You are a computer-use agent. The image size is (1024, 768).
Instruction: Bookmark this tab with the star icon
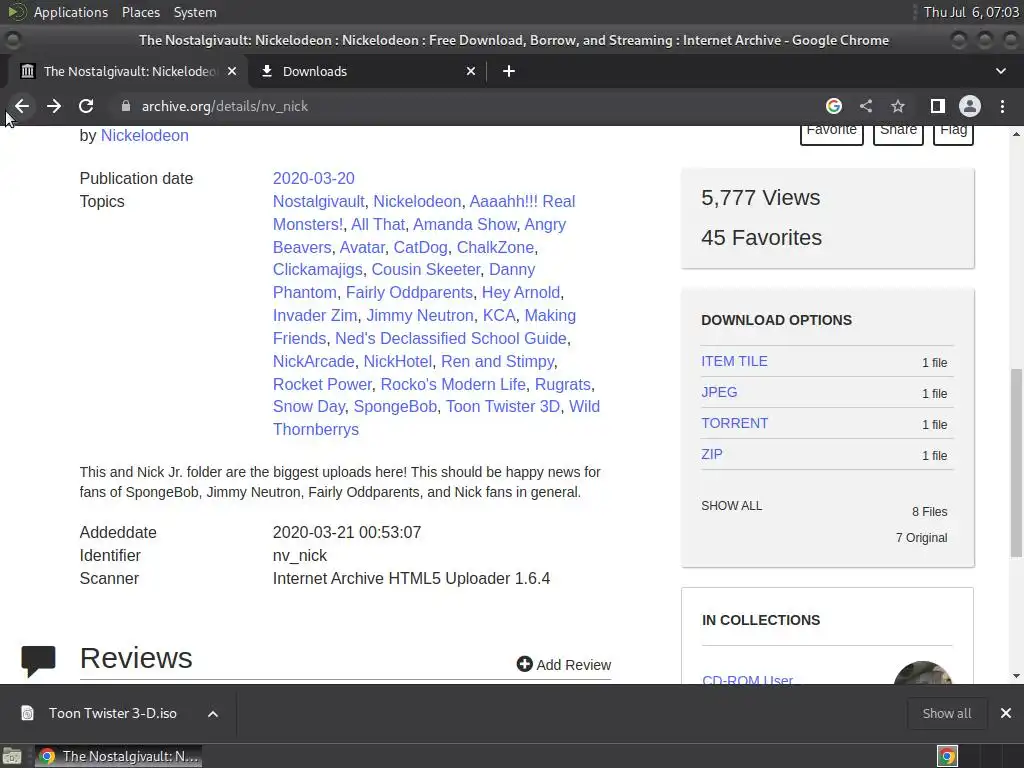pos(898,106)
